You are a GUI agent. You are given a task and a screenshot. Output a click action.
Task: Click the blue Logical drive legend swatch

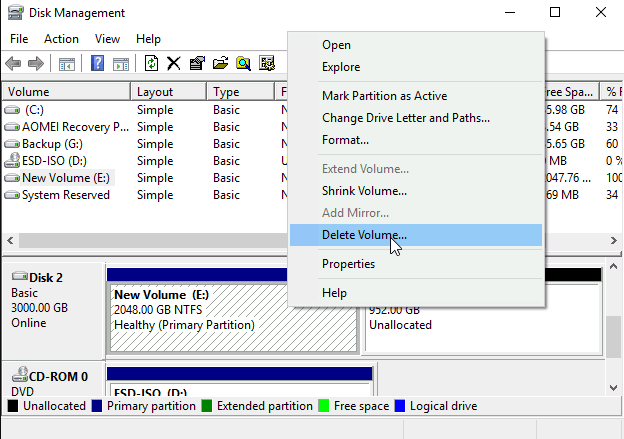400,406
